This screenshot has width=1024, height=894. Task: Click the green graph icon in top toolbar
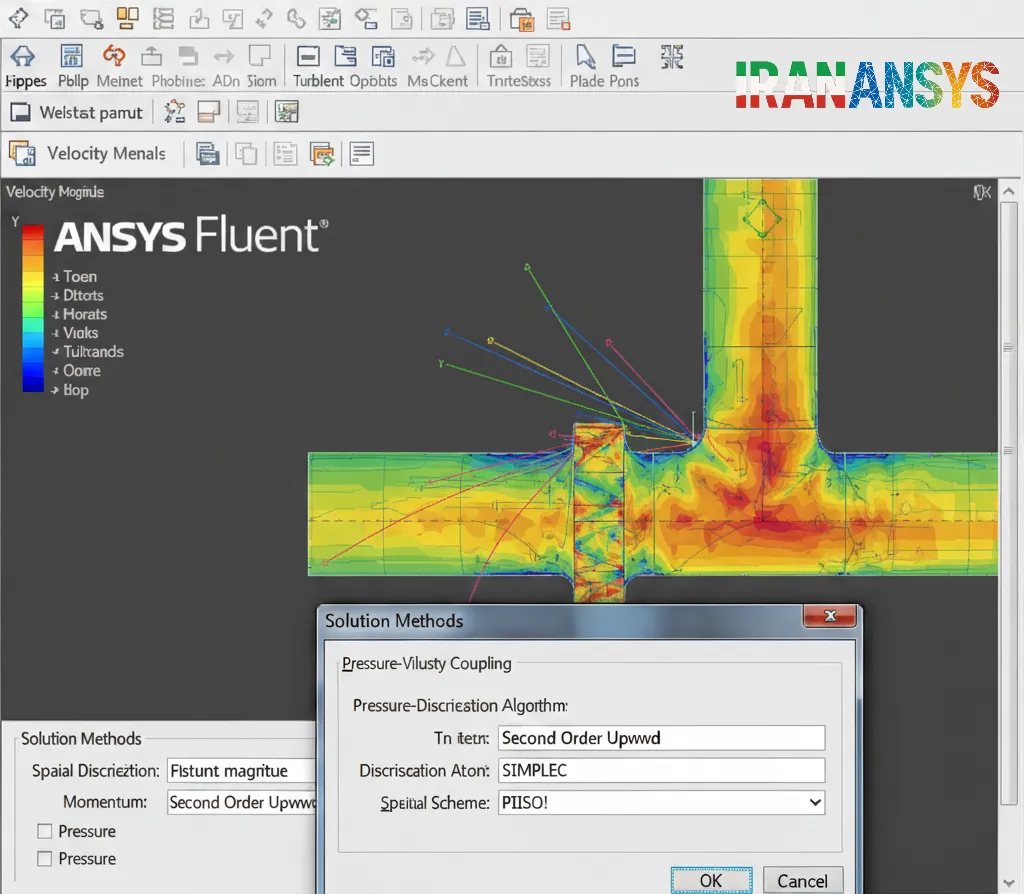click(x=329, y=19)
